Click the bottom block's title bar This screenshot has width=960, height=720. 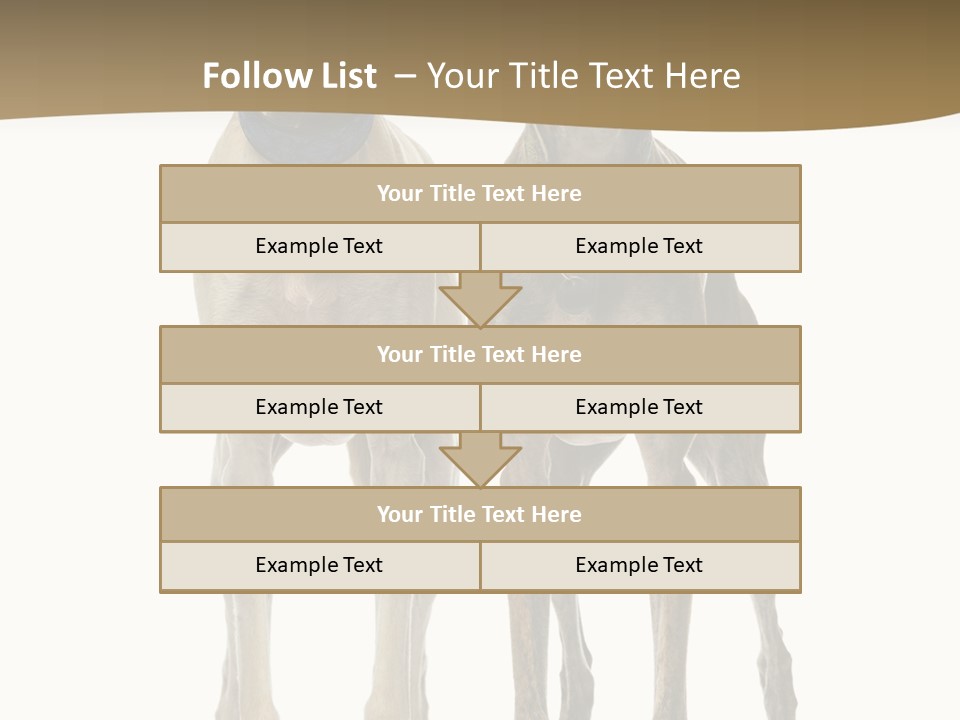click(x=480, y=514)
